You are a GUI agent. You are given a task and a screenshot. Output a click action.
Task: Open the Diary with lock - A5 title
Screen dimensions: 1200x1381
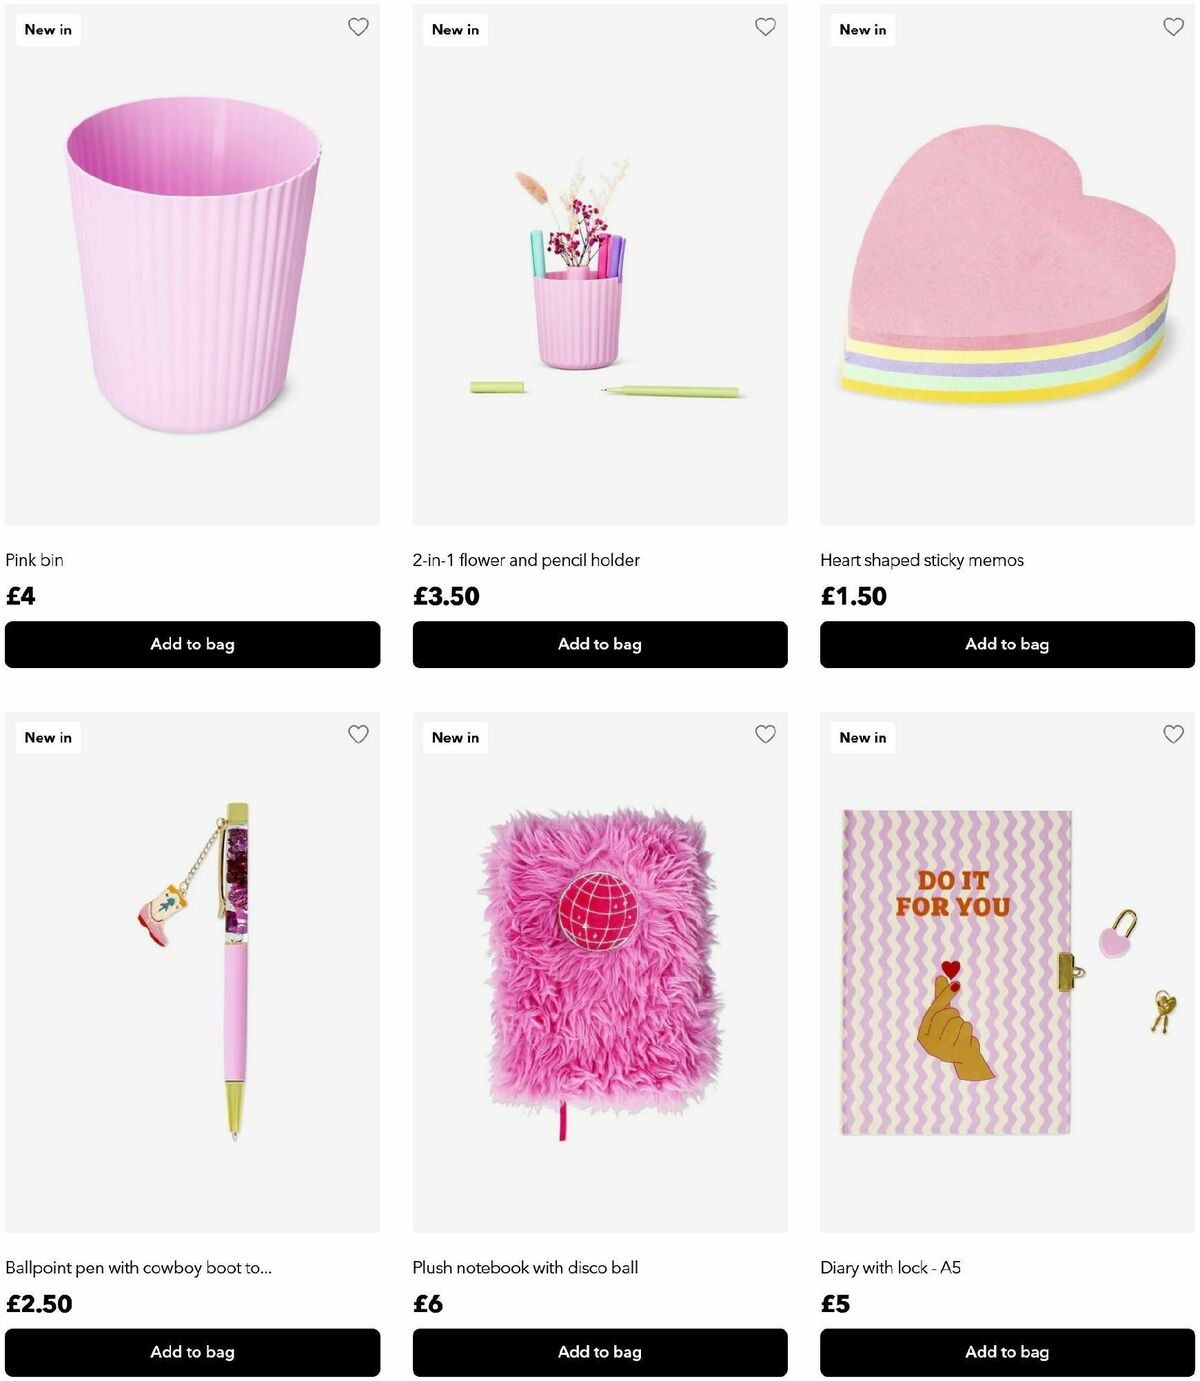tap(890, 1267)
